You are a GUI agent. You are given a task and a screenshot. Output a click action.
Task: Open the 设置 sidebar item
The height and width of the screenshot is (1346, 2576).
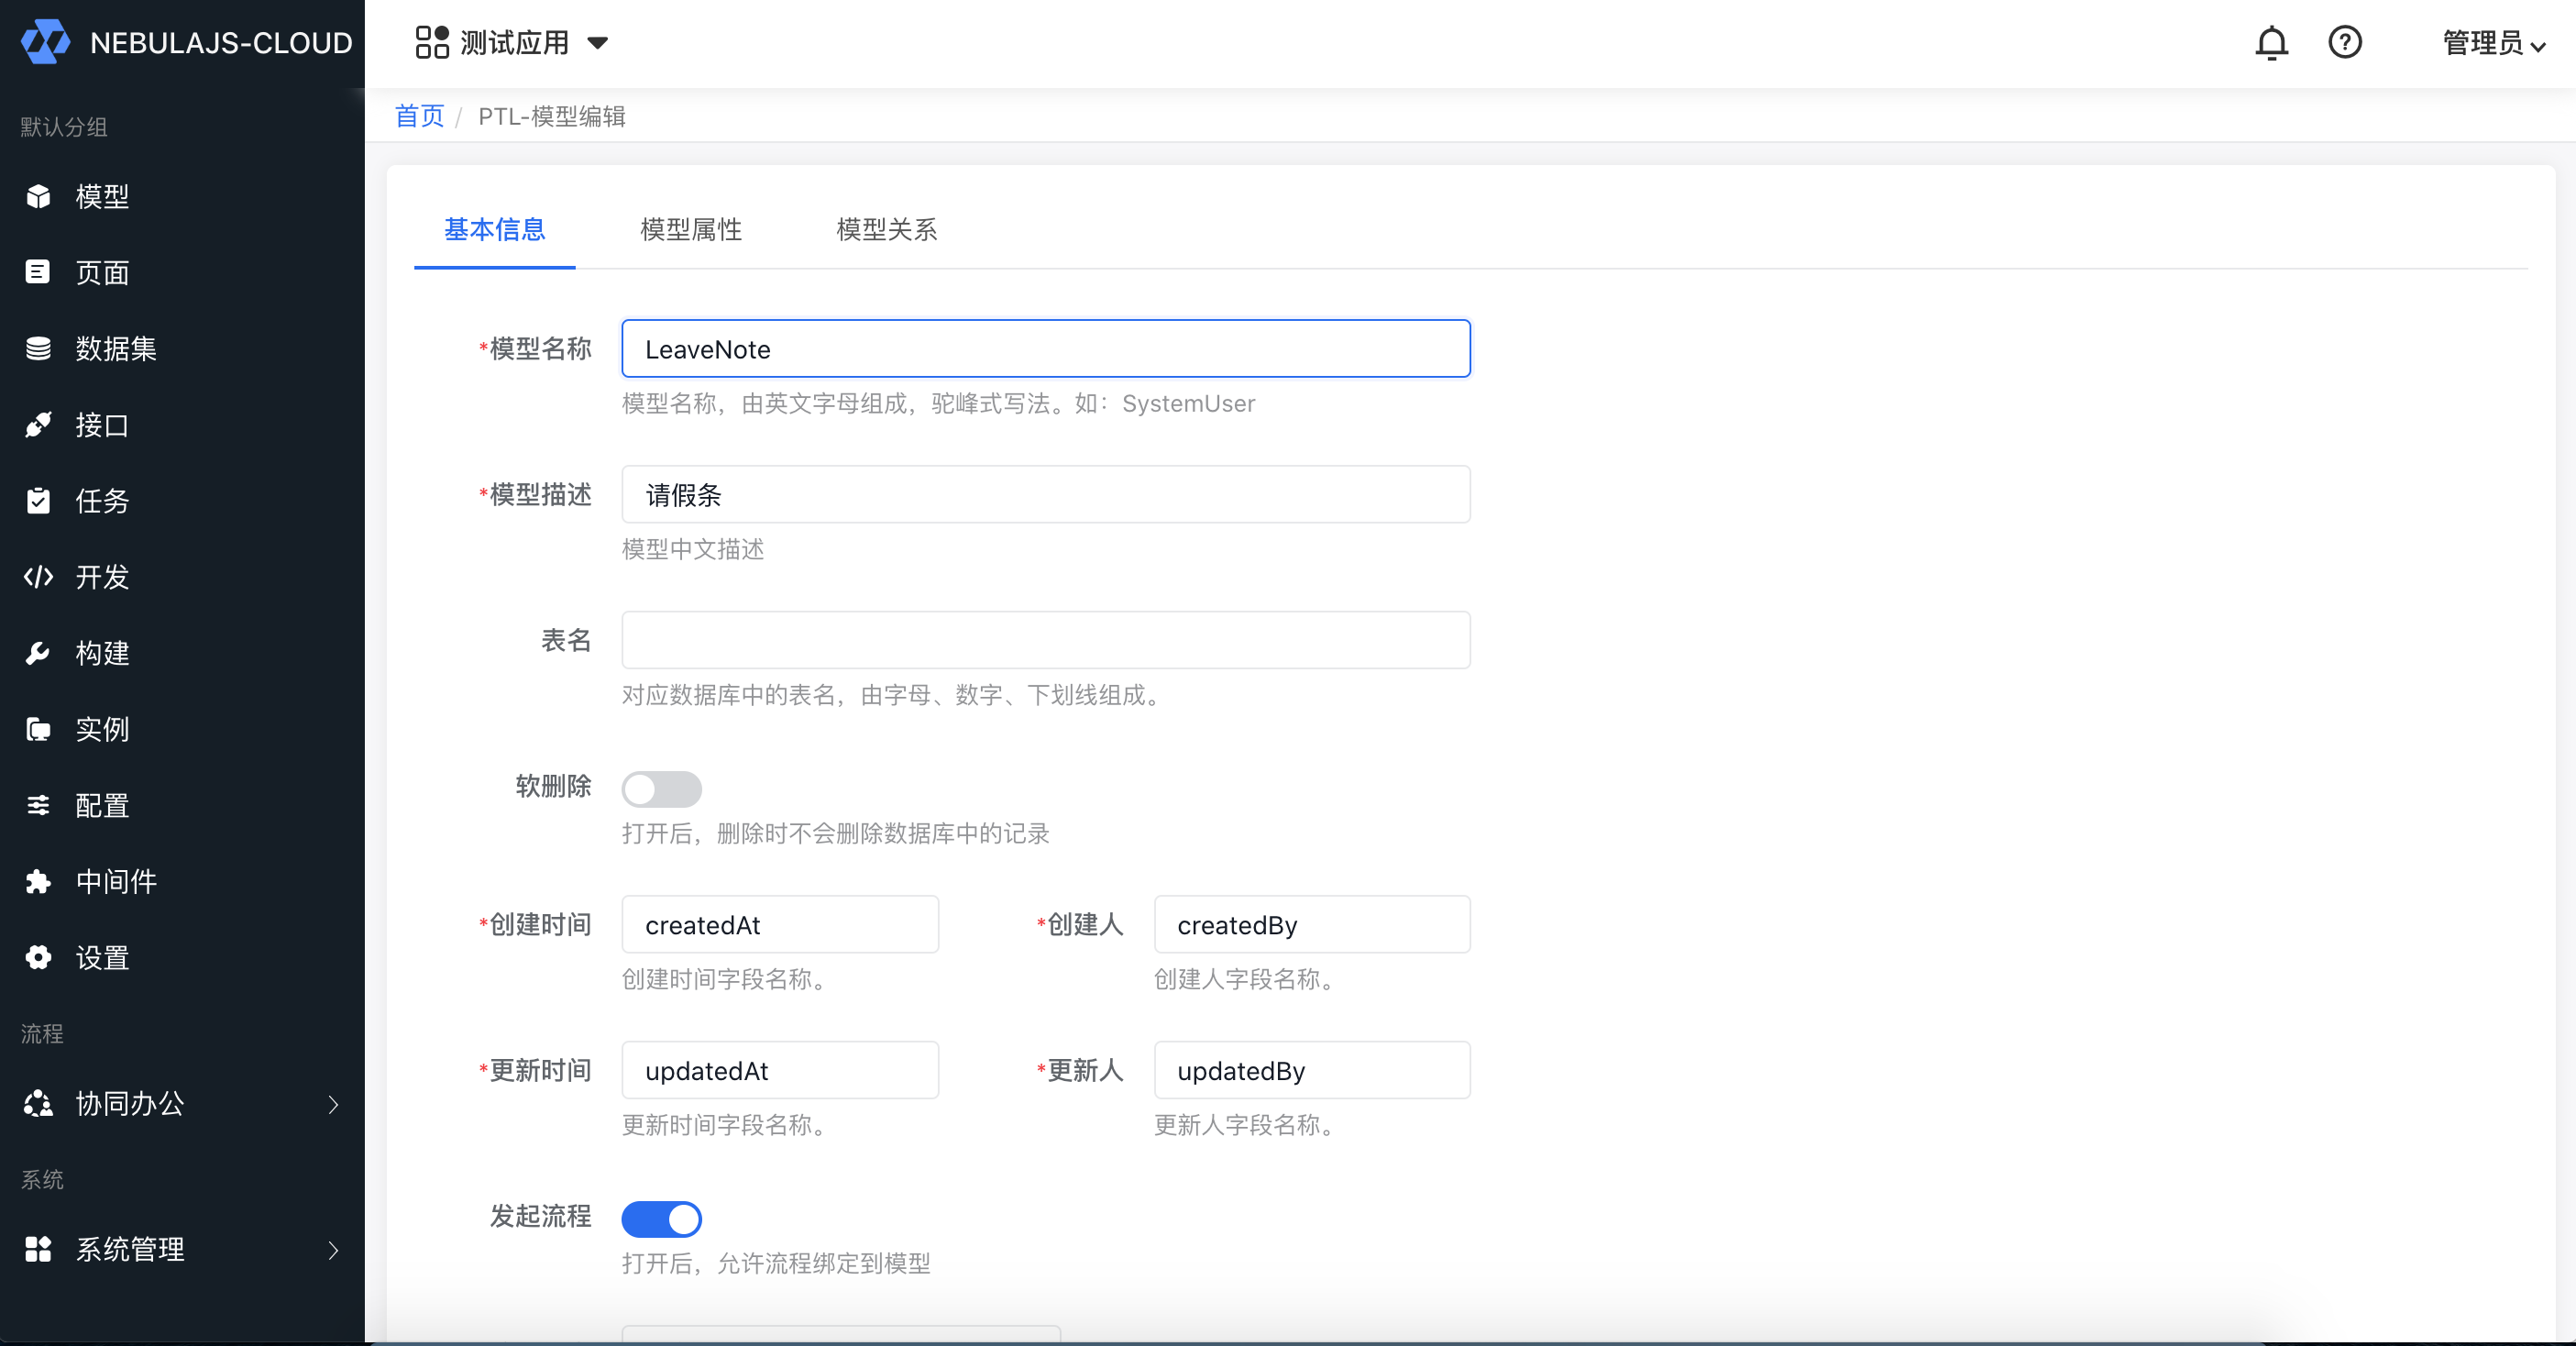(102, 958)
